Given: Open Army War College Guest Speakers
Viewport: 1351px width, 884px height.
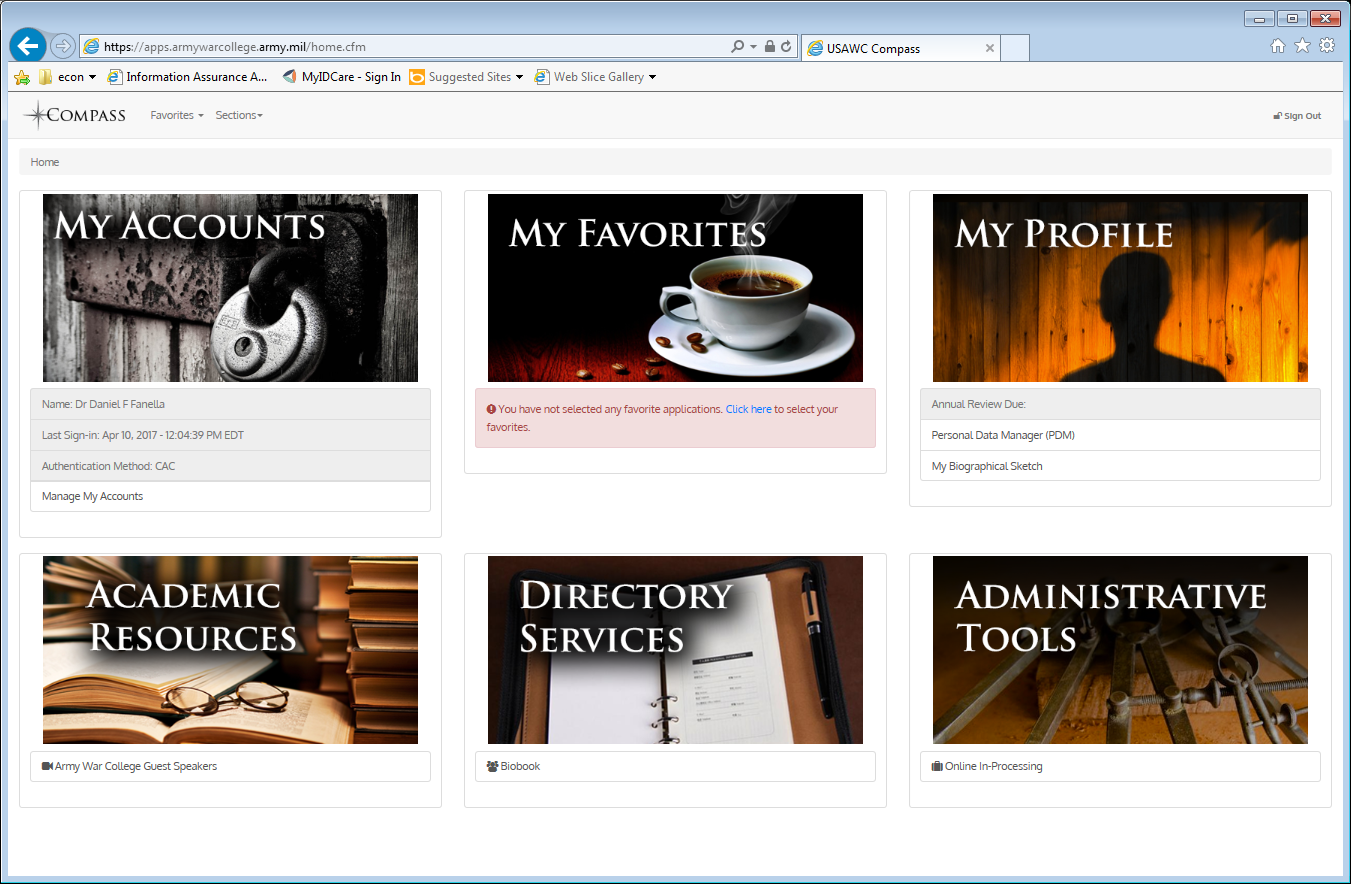Looking at the screenshot, I should click(x=230, y=767).
